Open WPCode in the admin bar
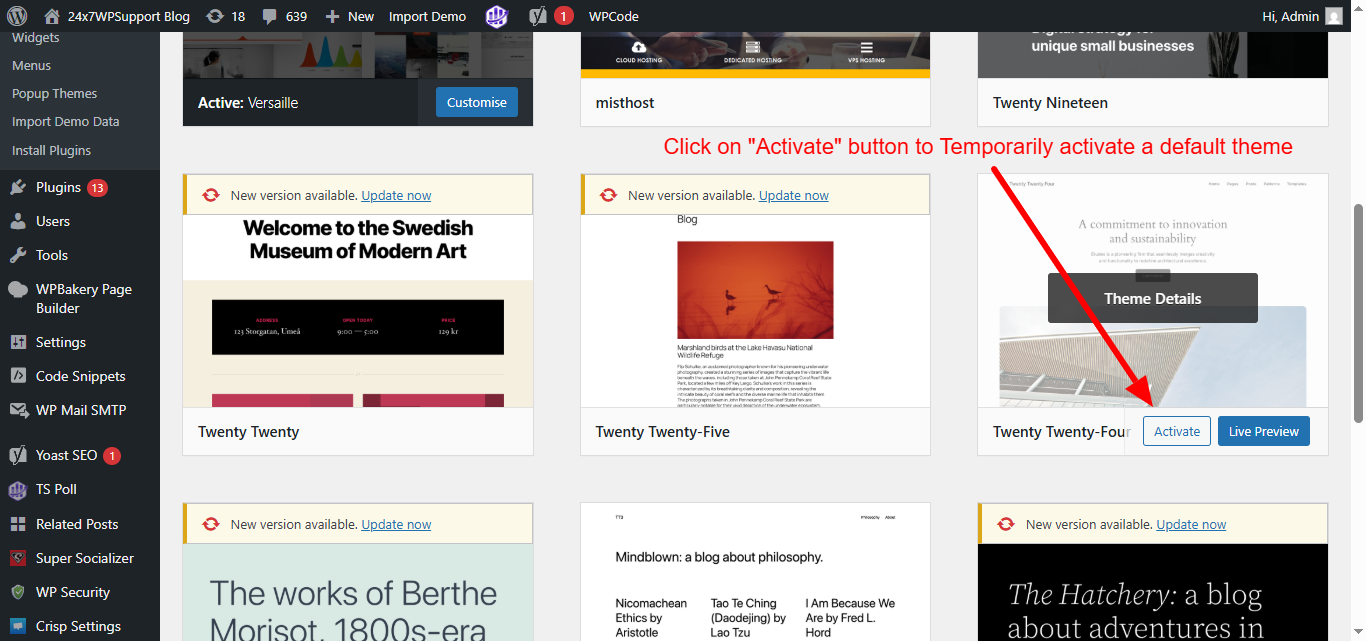 613,16
